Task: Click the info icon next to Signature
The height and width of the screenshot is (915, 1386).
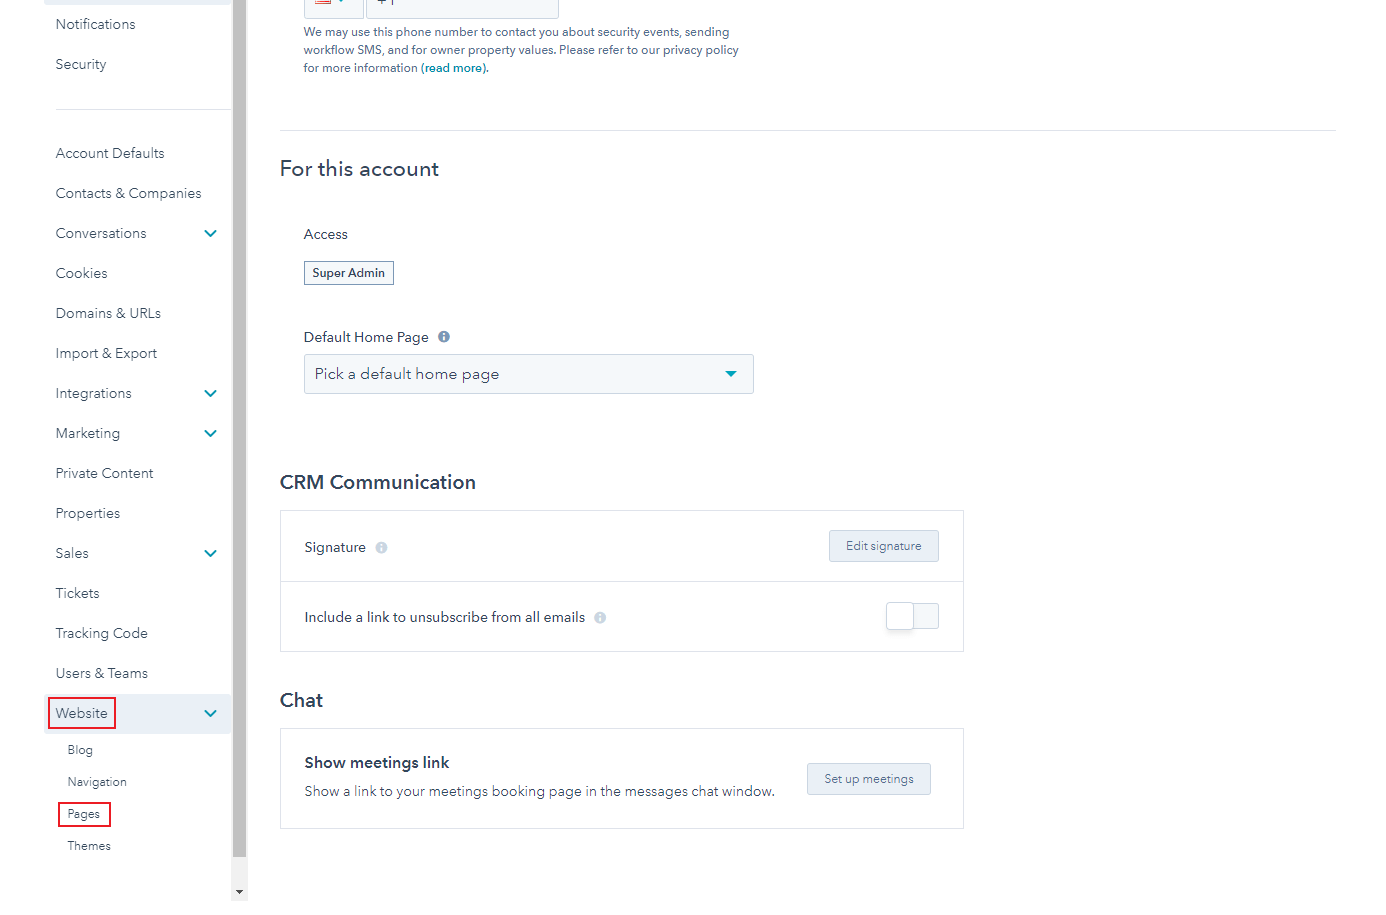Action: (381, 547)
